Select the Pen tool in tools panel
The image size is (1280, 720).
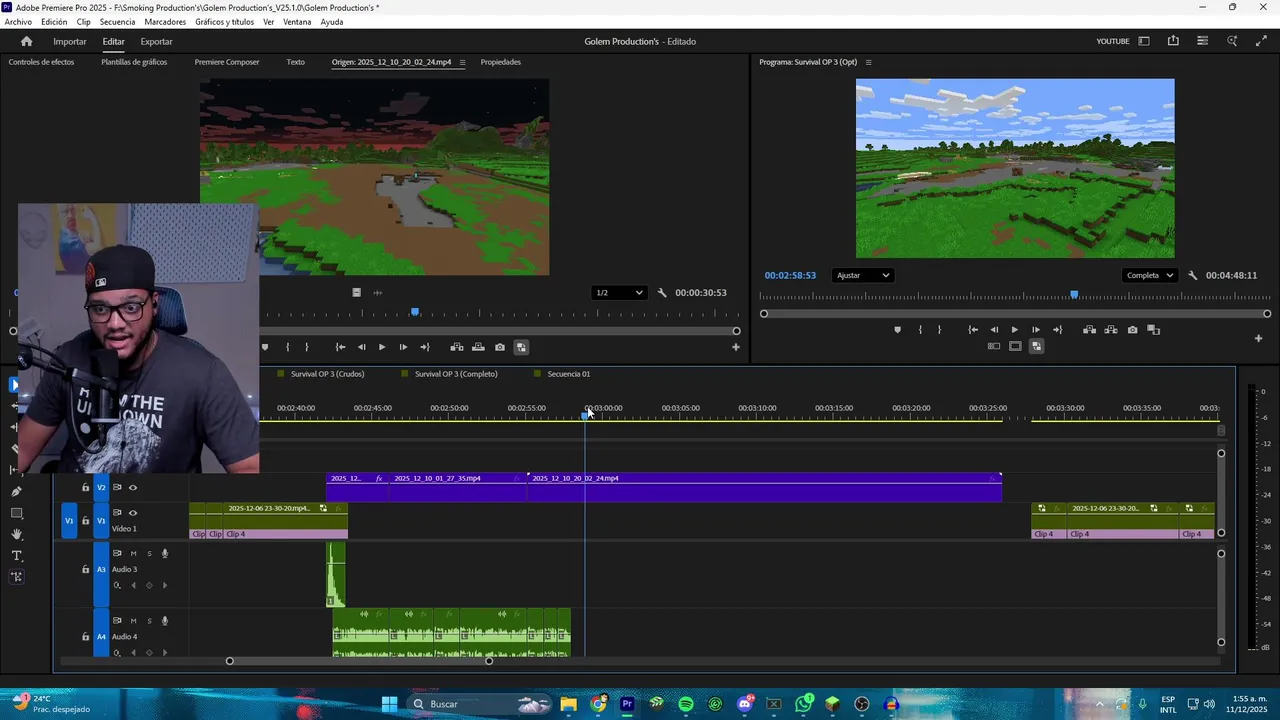(16, 492)
